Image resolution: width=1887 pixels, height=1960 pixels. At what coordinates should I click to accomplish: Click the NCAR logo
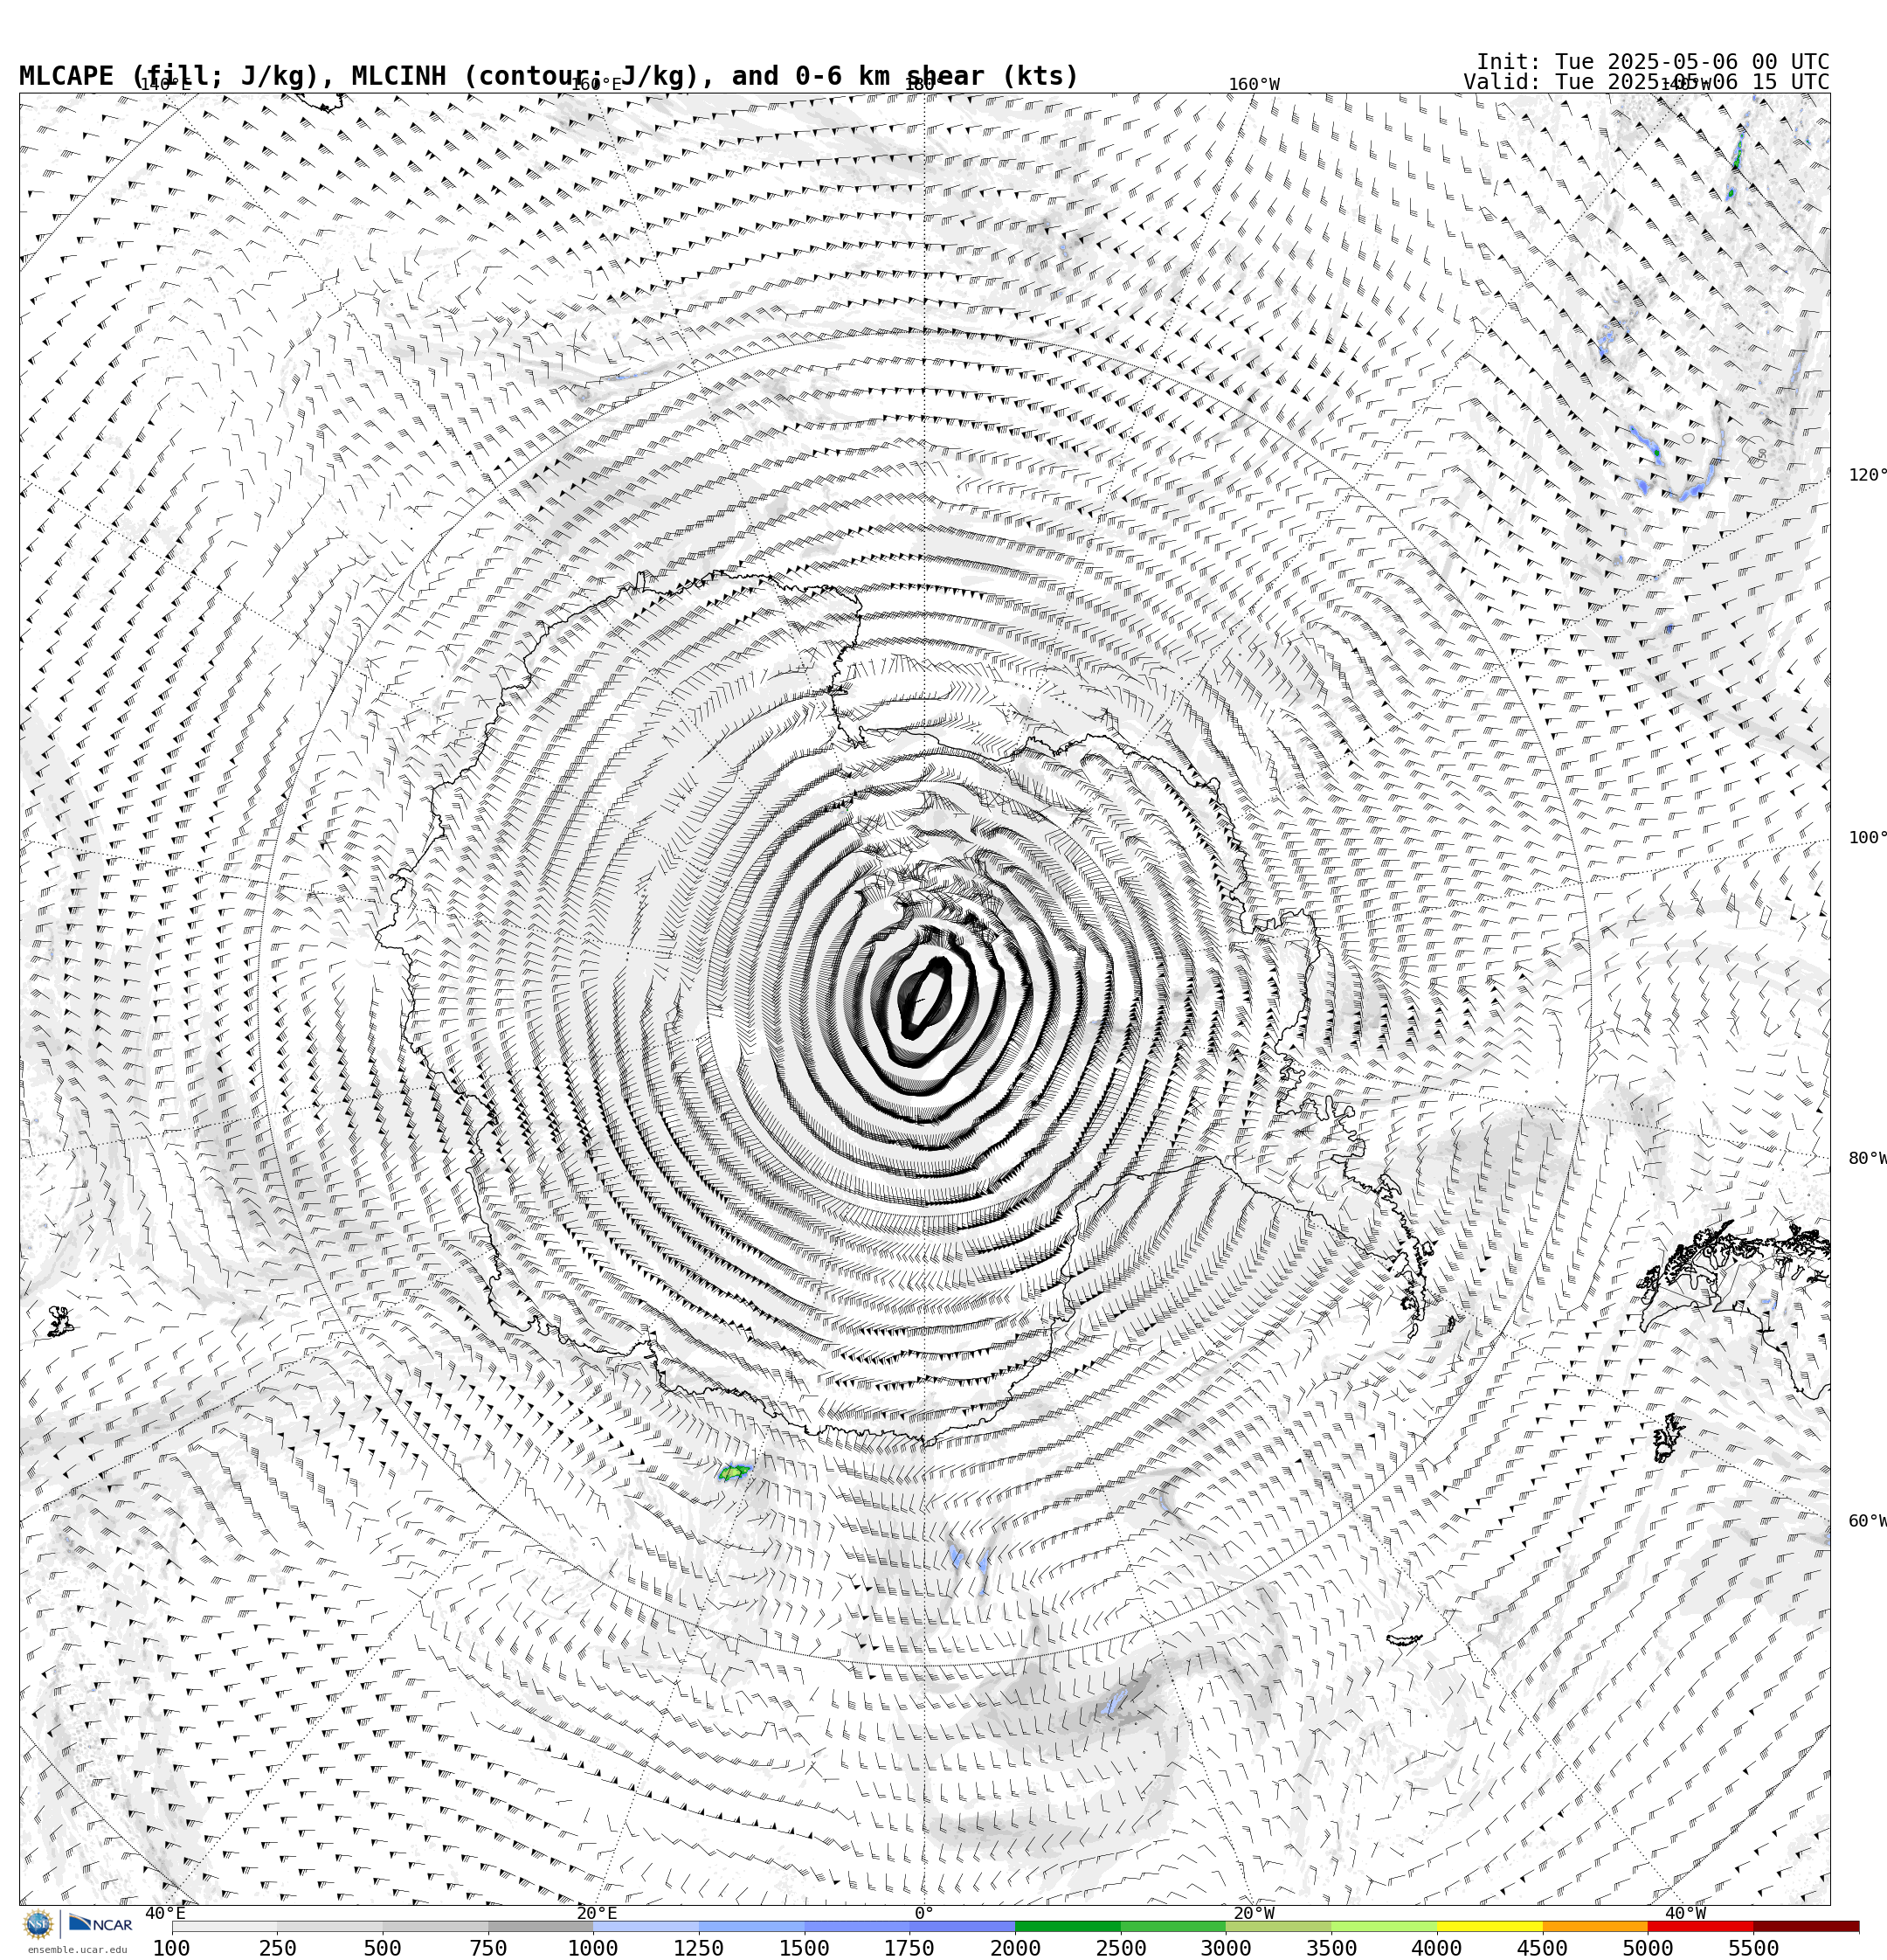click(x=100, y=1924)
